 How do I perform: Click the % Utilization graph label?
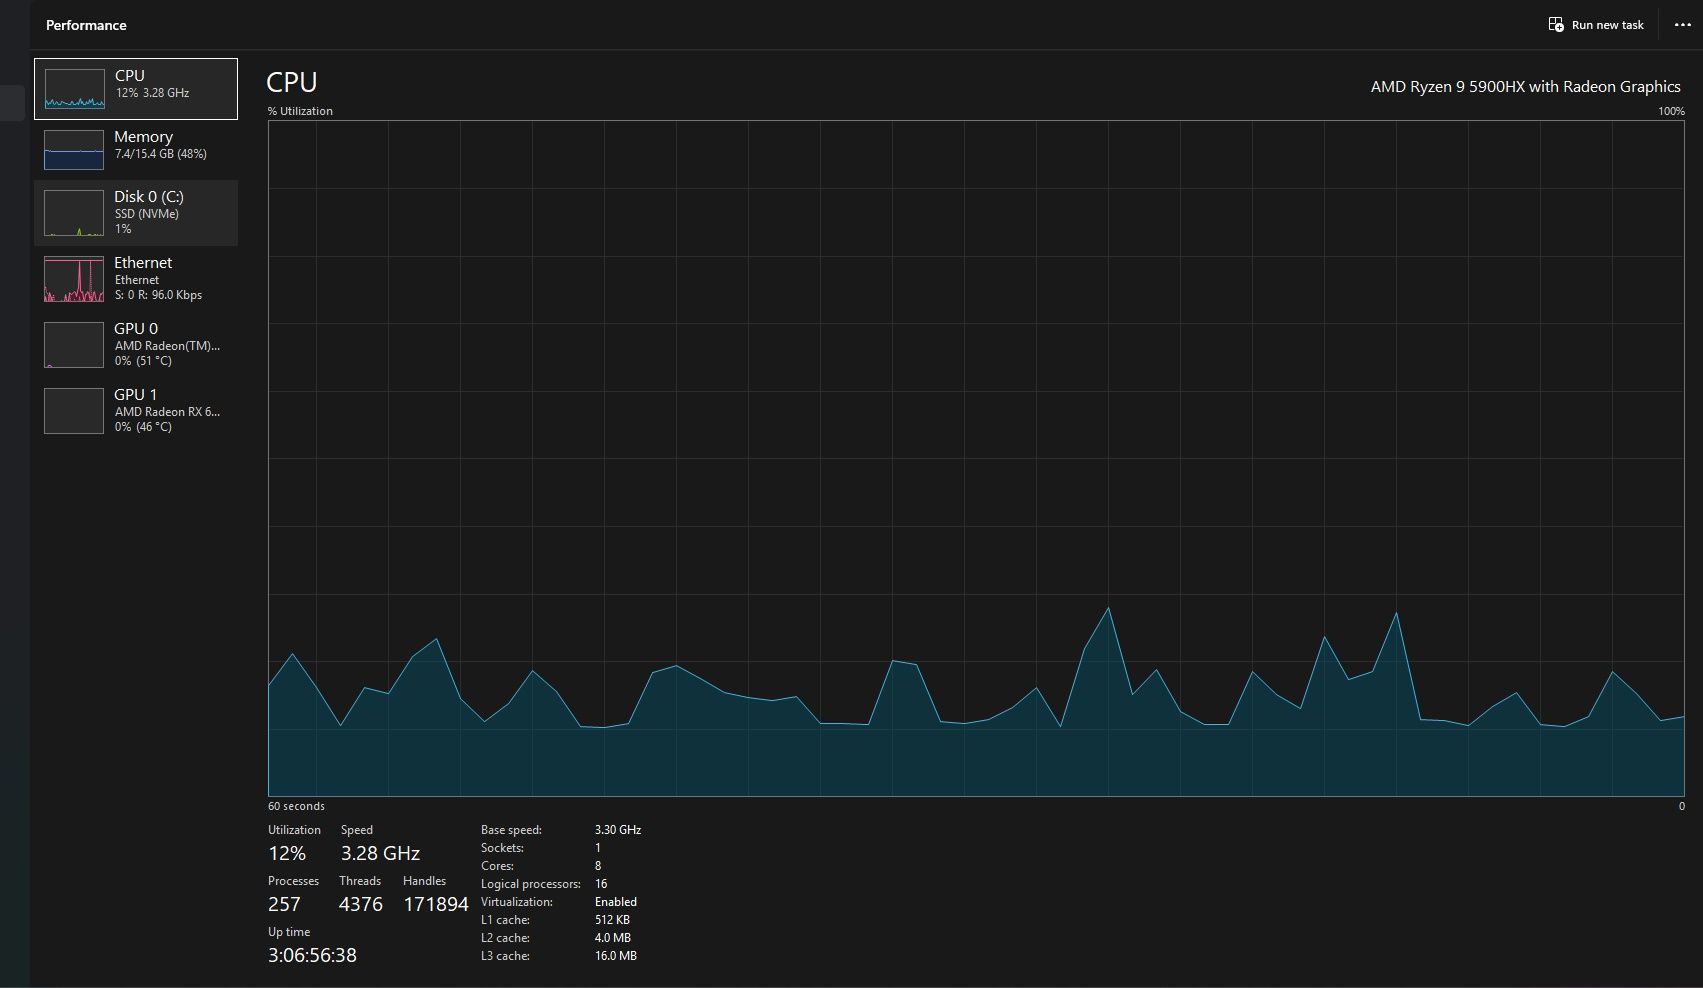click(300, 111)
